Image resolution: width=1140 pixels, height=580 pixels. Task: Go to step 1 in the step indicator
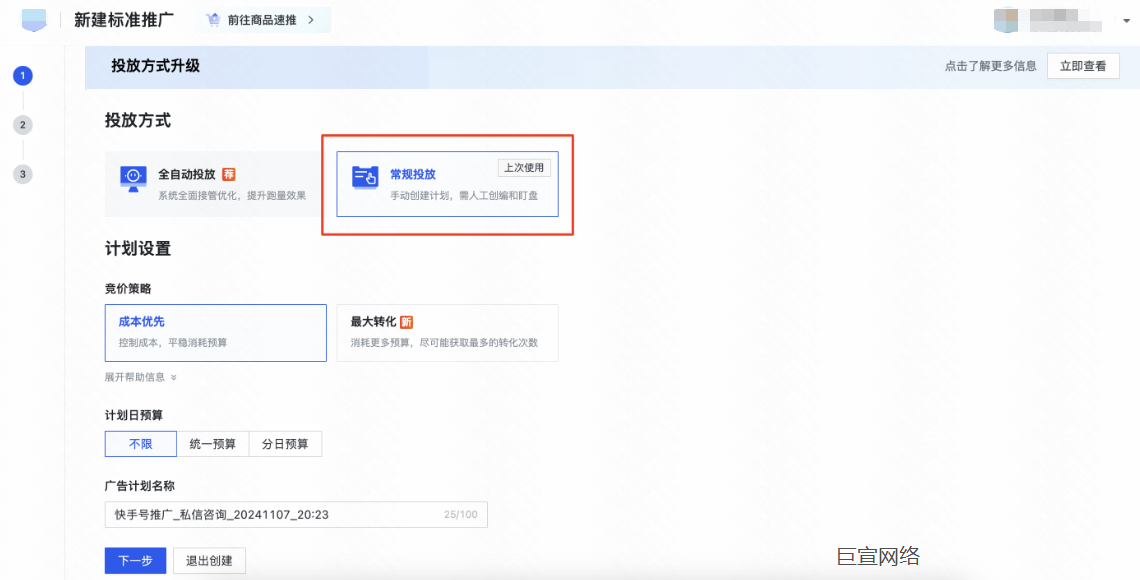click(x=23, y=76)
